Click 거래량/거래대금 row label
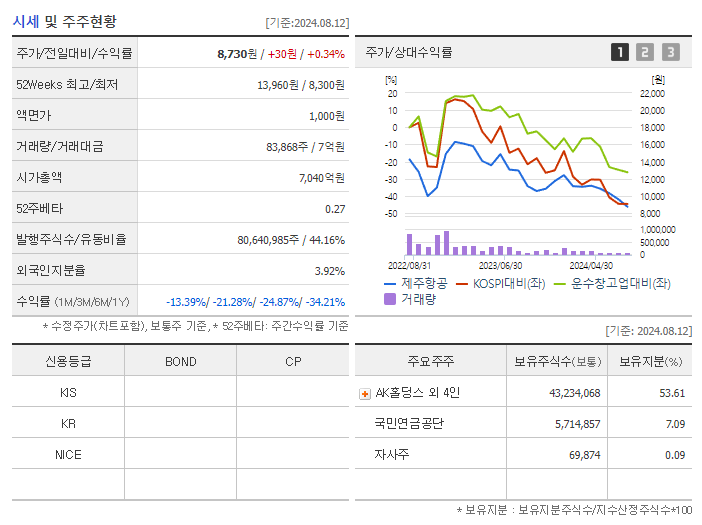 [x=60, y=146]
